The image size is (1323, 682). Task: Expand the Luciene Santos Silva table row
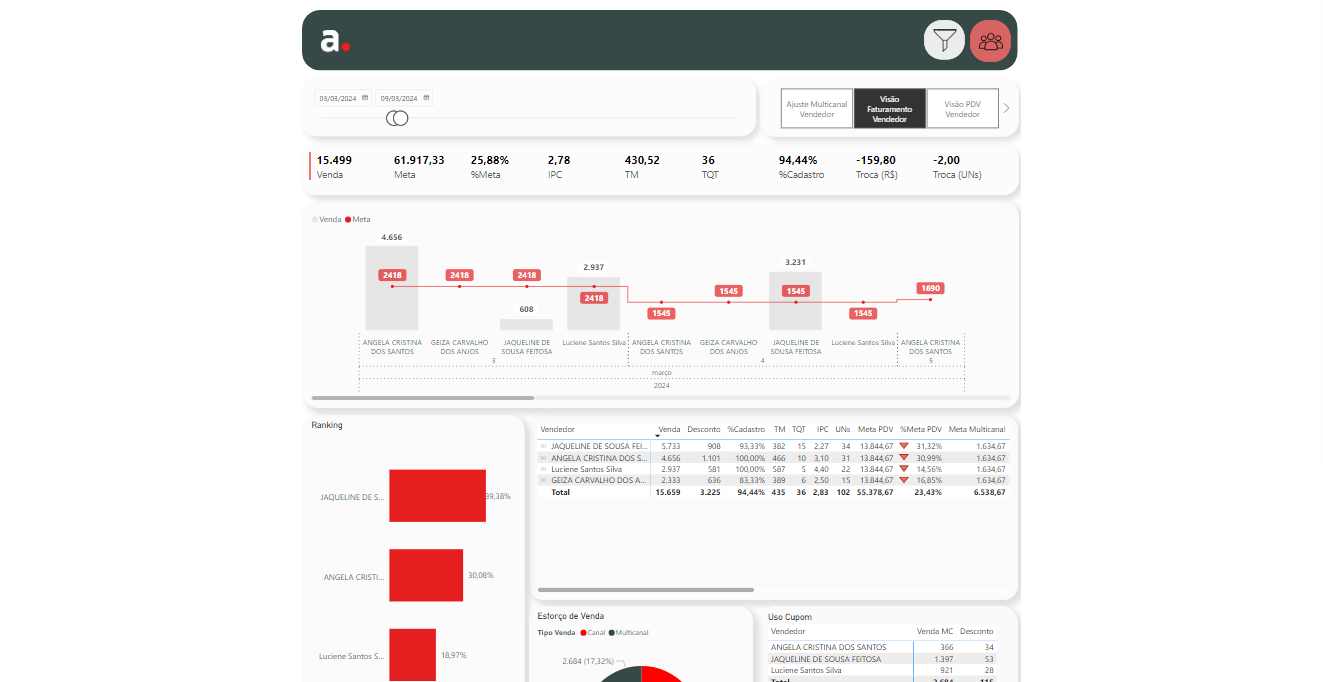click(x=543, y=469)
